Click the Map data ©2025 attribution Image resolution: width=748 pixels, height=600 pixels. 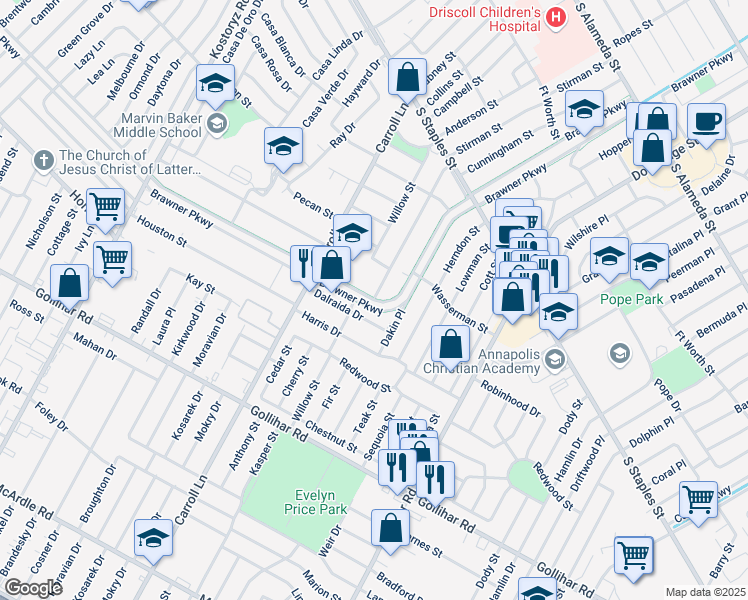(x=705, y=593)
